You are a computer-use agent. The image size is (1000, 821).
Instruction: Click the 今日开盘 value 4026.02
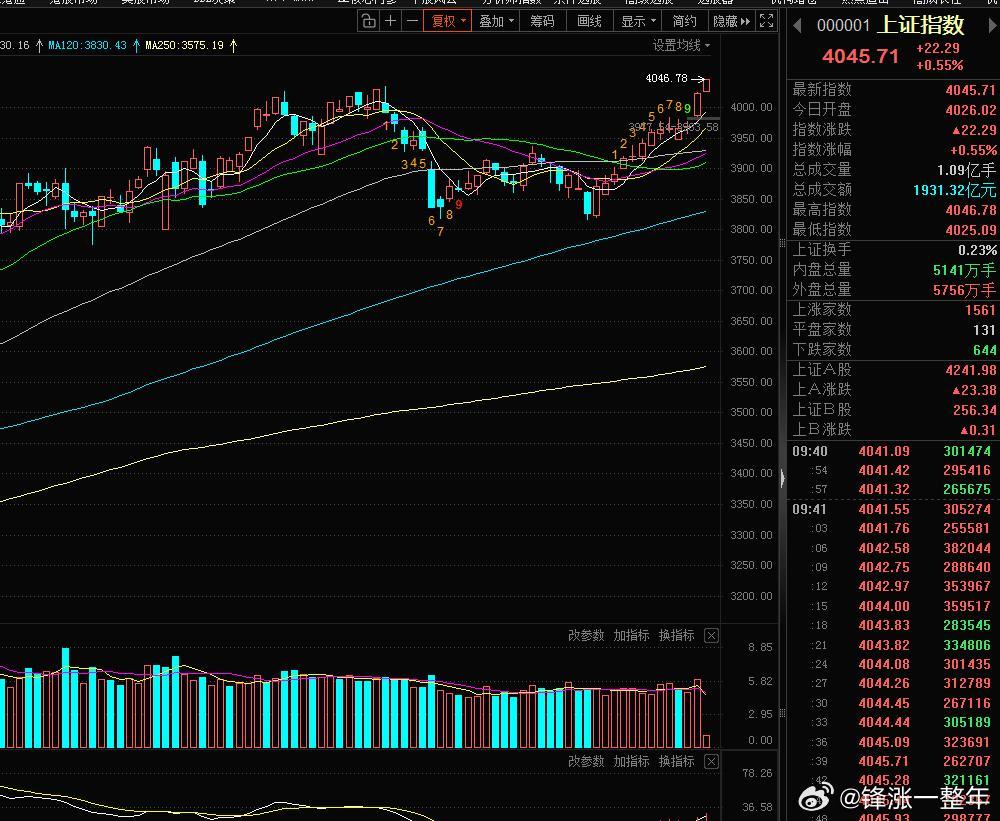click(971, 110)
